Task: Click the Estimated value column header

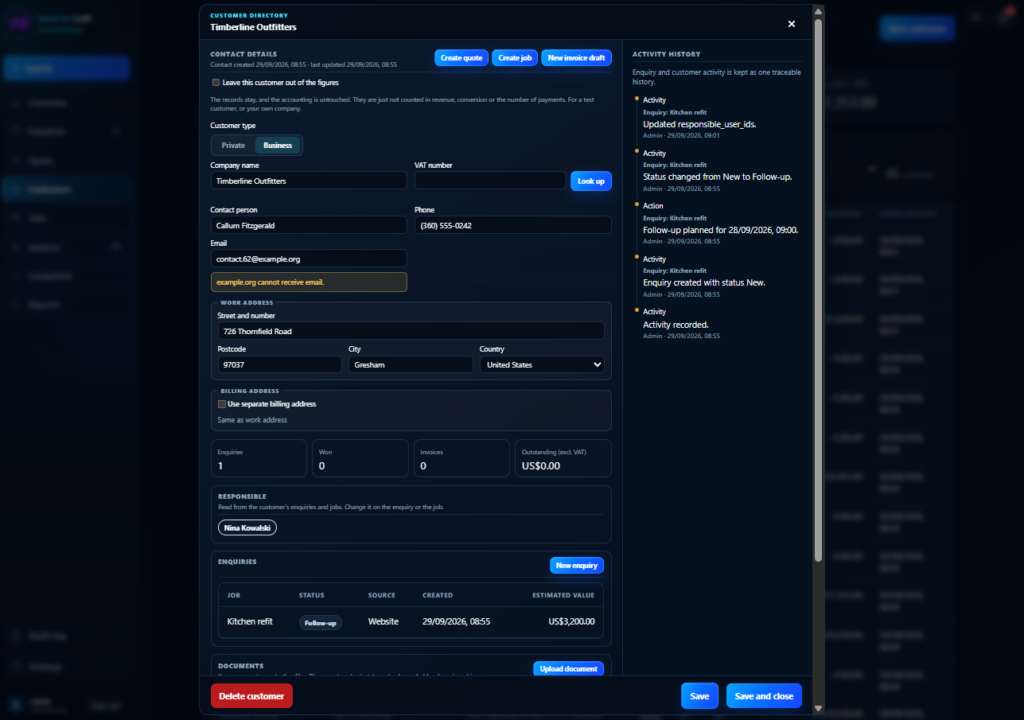Action: (x=563, y=595)
